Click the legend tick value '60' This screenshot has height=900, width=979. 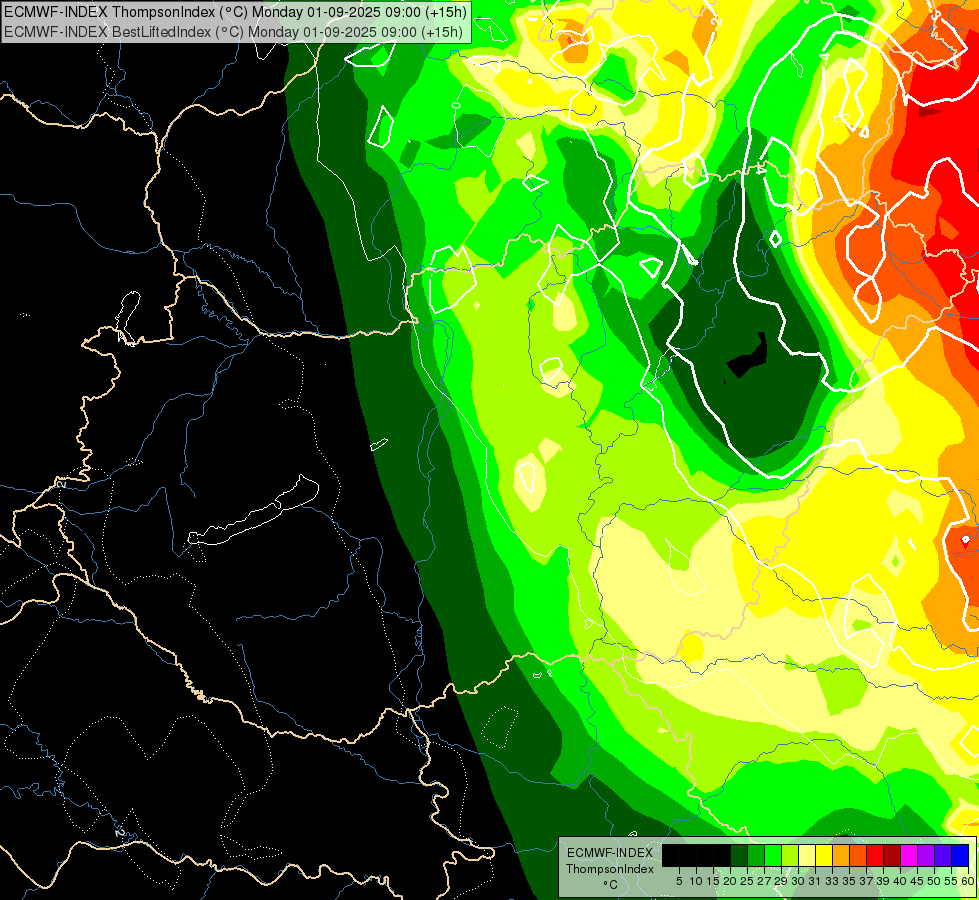(x=968, y=881)
